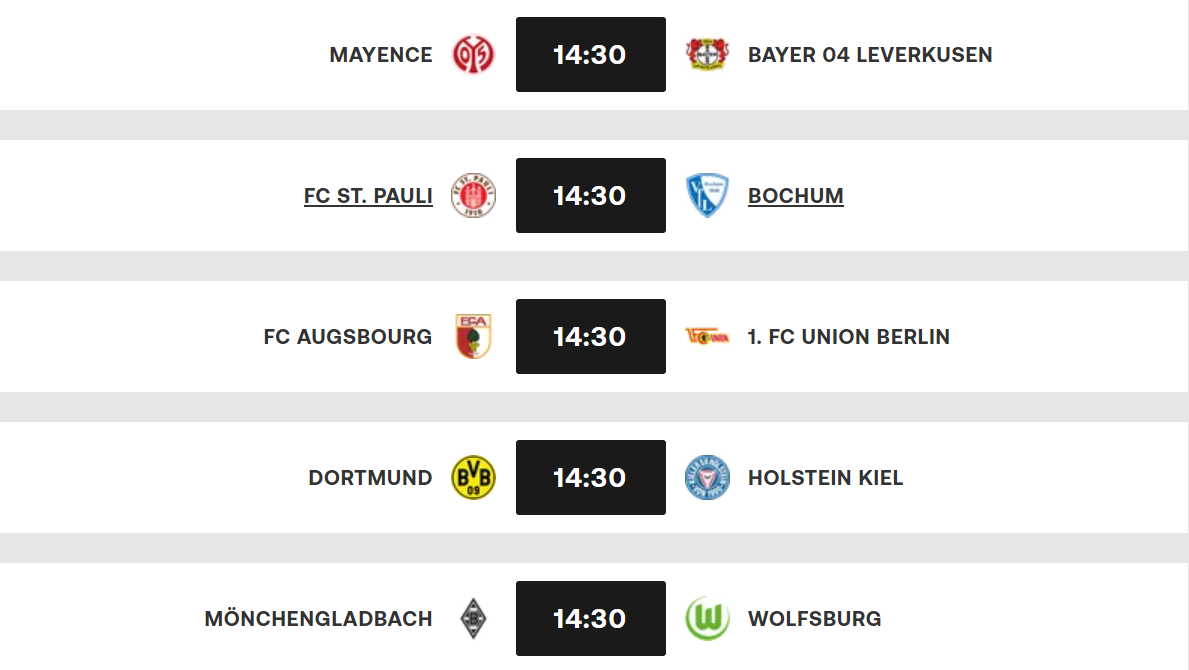Click the Mayence club crest
The image size is (1189, 670).
coord(472,55)
